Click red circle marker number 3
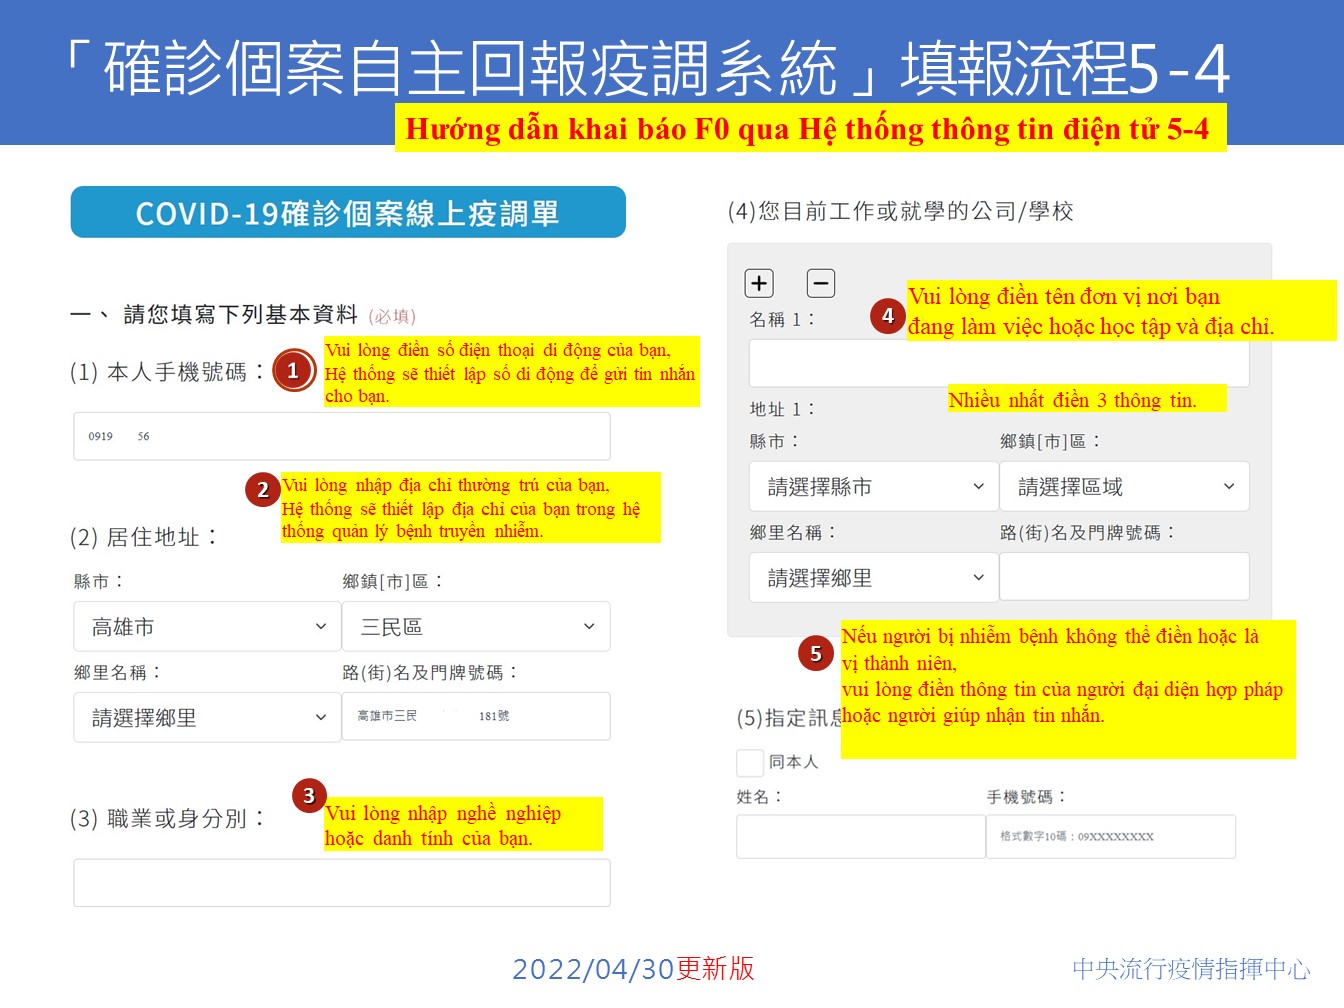Viewport: 1344px width, 1008px height. point(309,796)
